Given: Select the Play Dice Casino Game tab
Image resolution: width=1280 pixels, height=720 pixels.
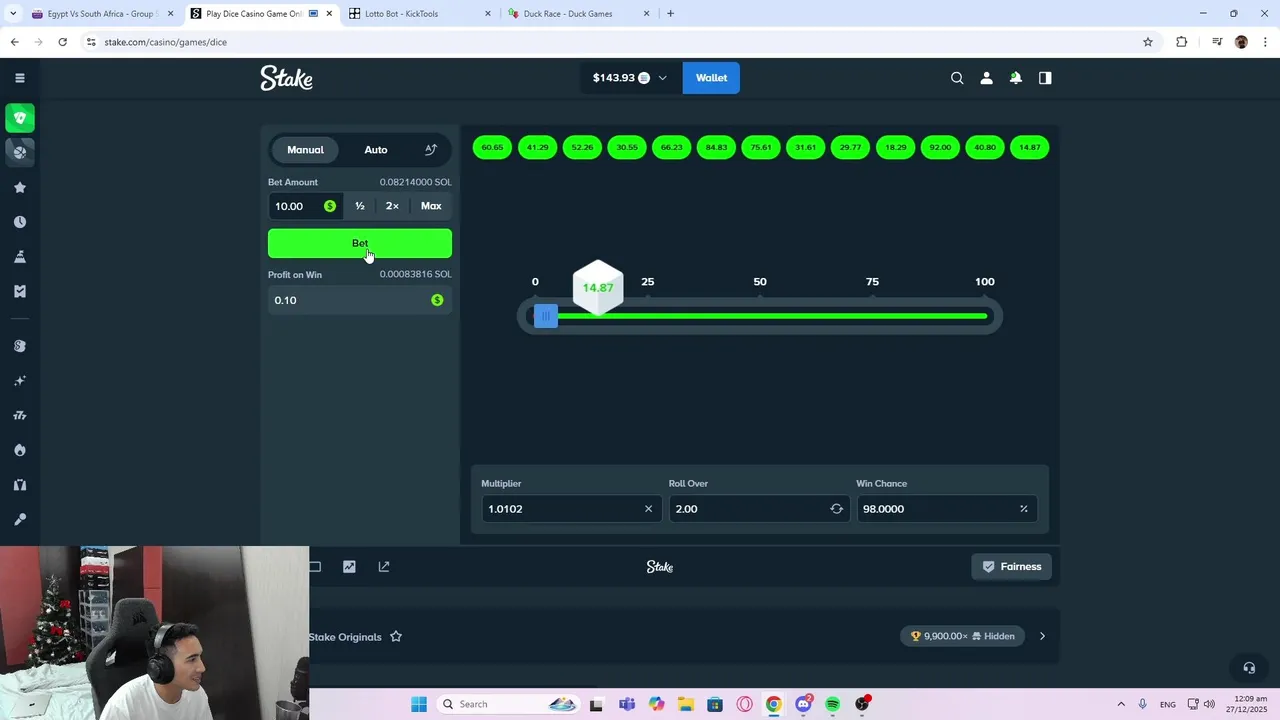Looking at the screenshot, I should pos(263,14).
